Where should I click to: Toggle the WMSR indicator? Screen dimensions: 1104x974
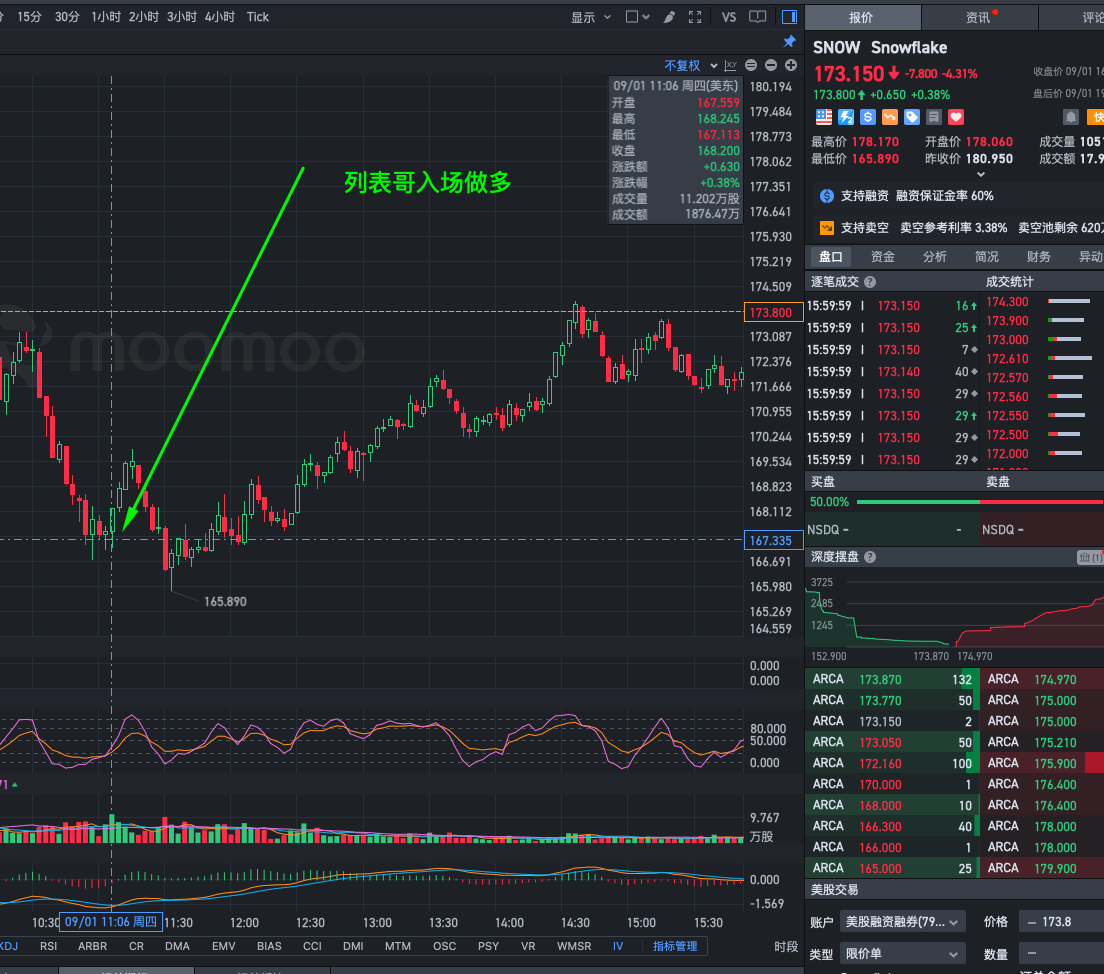575,947
